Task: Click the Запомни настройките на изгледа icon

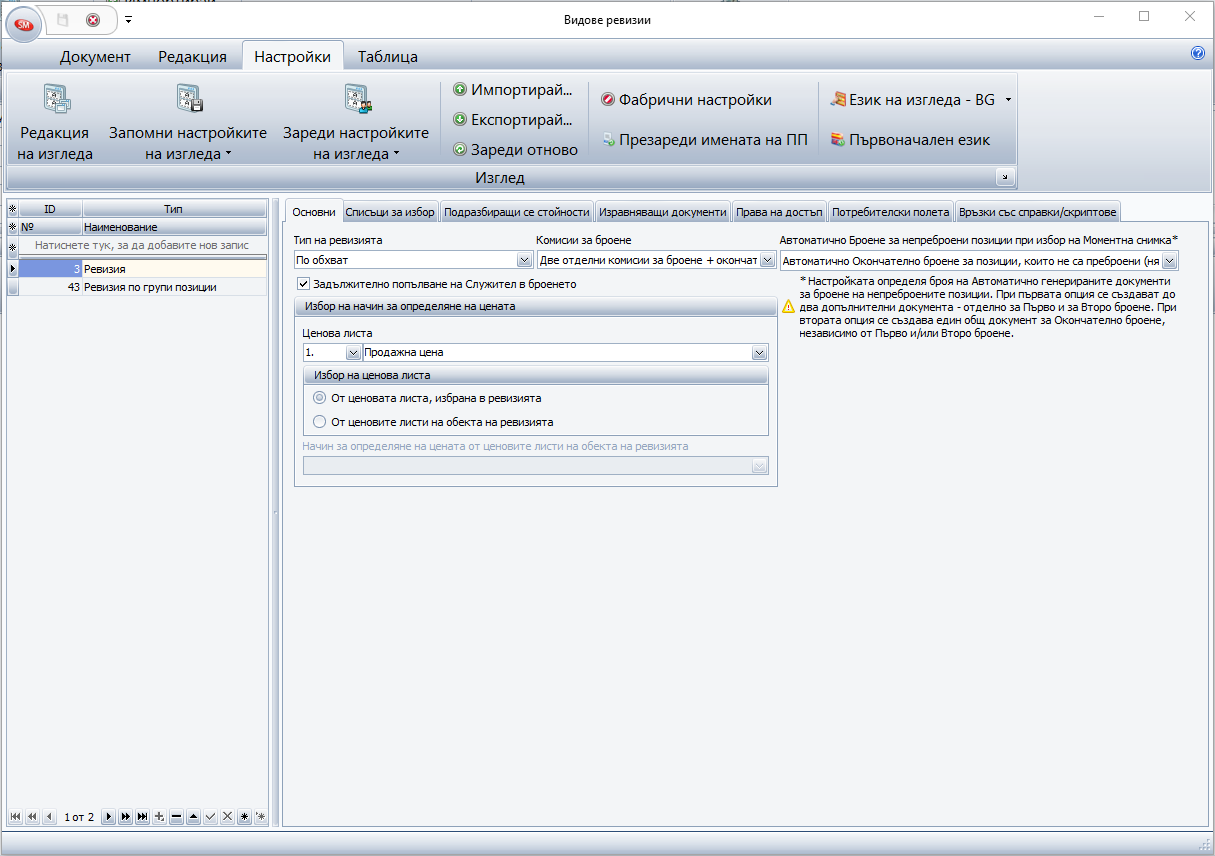Action: (189, 99)
